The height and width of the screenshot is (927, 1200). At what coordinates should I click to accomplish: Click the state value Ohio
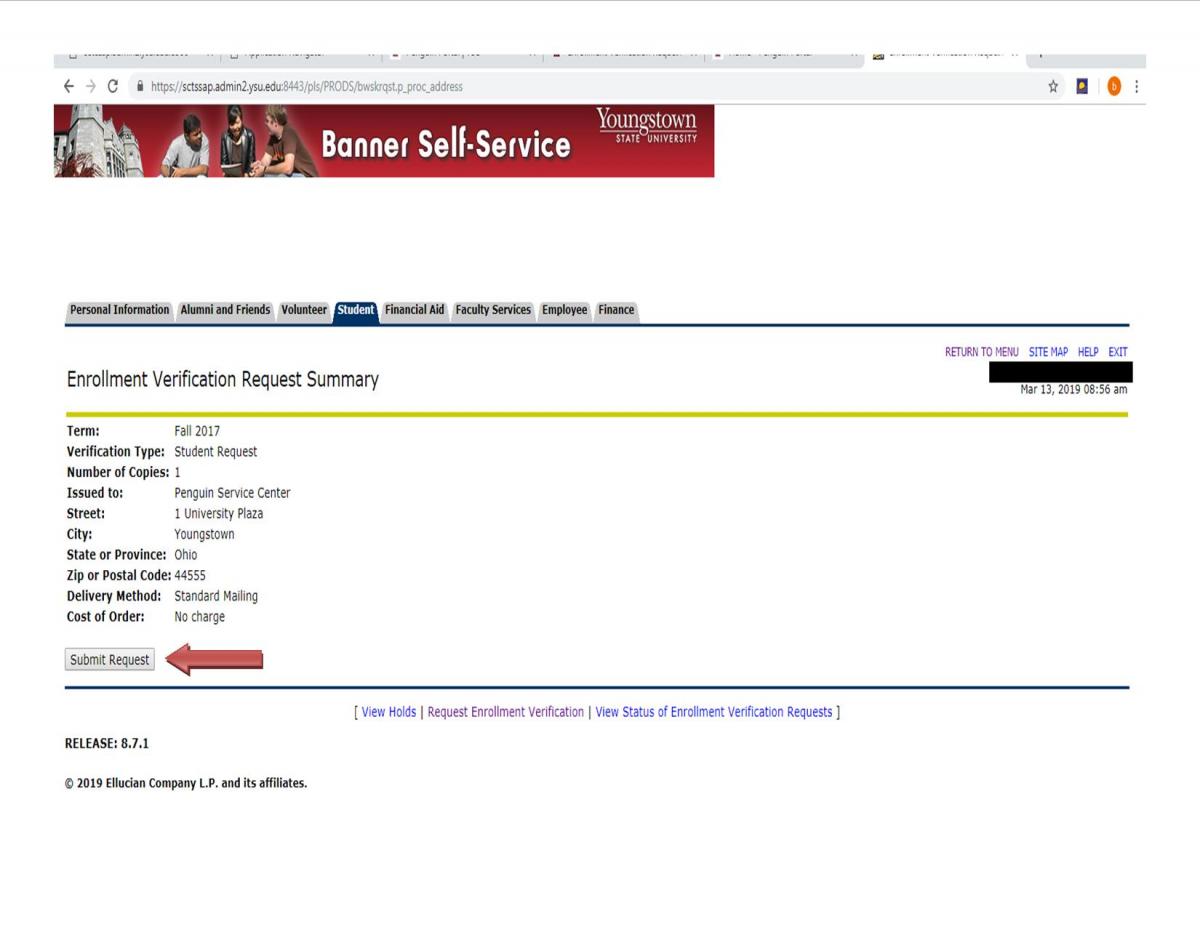coord(186,555)
